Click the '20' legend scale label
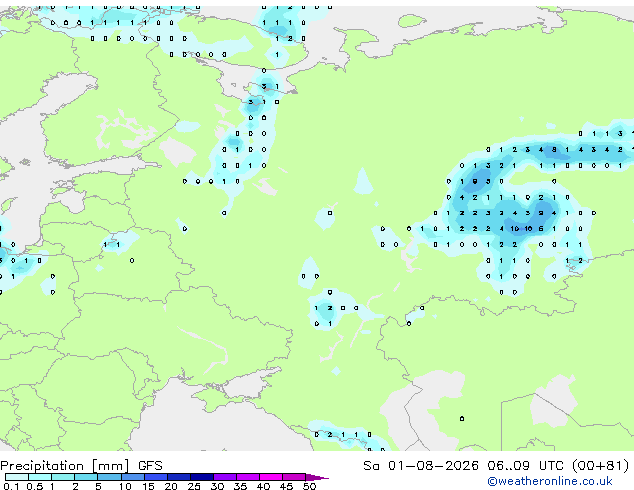 171,486
